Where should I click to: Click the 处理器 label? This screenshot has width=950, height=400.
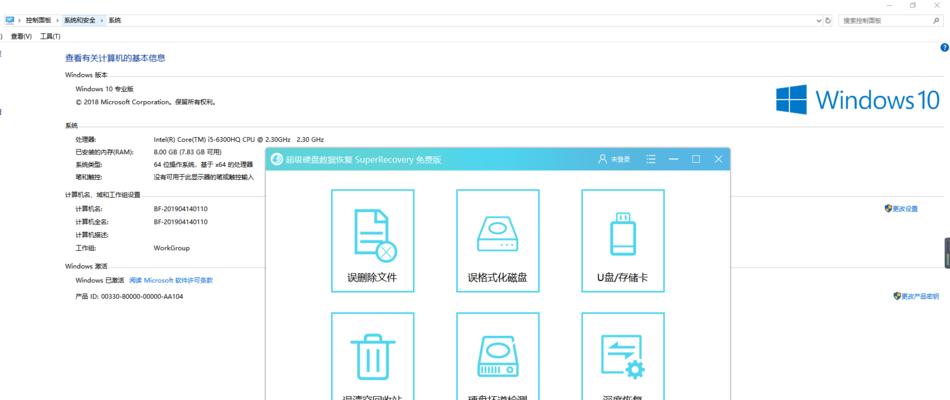click(85, 139)
